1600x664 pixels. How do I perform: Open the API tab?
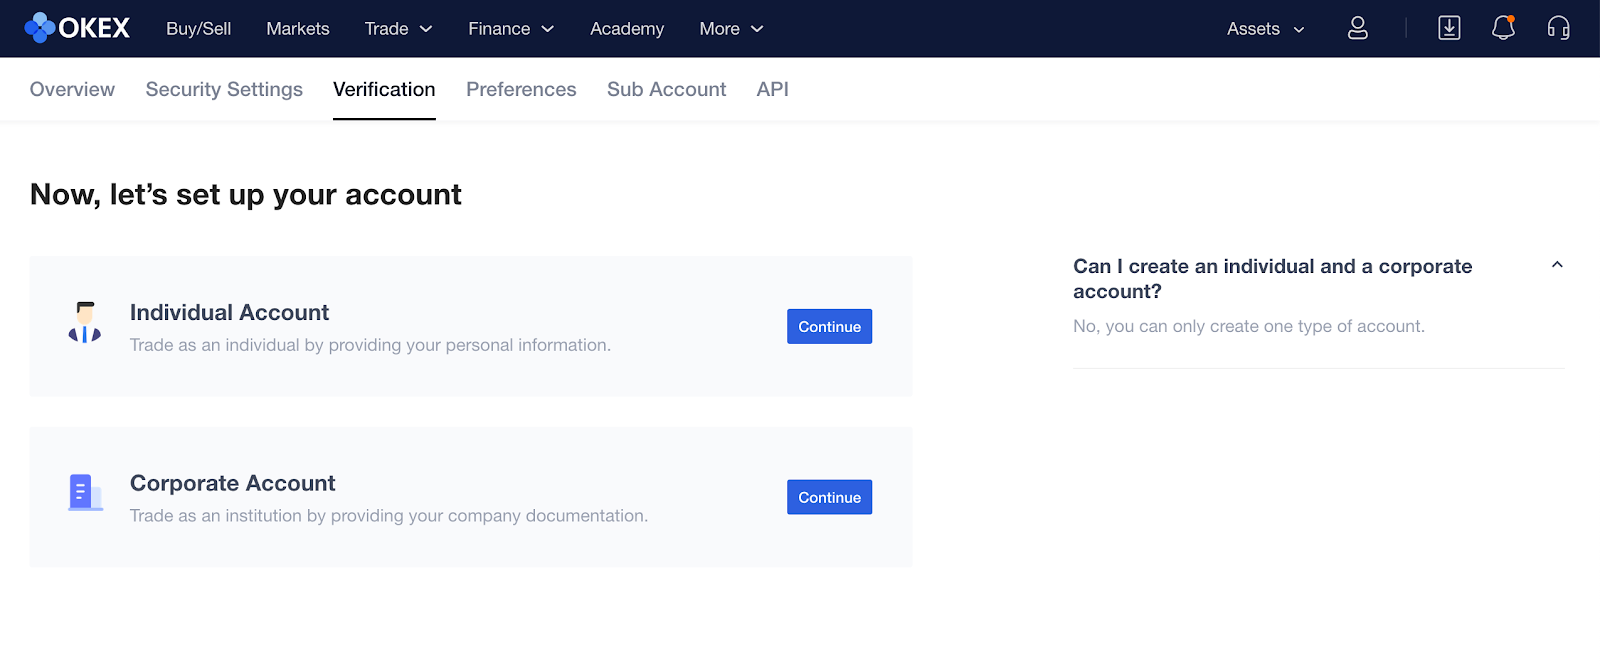[772, 89]
